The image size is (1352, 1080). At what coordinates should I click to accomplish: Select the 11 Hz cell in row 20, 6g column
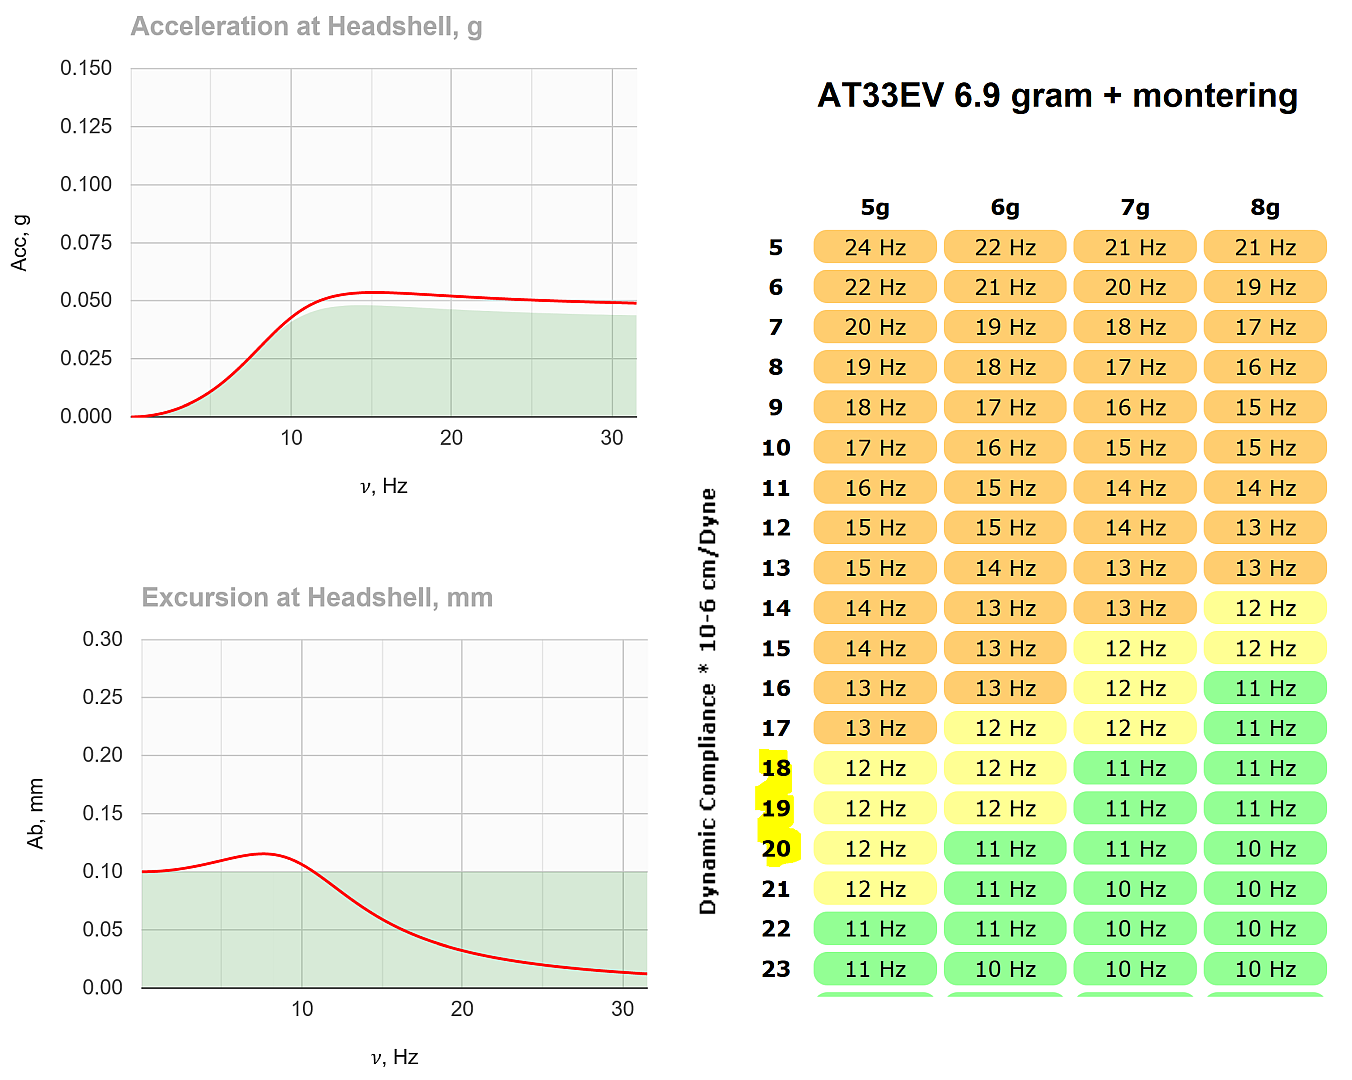[1005, 848]
